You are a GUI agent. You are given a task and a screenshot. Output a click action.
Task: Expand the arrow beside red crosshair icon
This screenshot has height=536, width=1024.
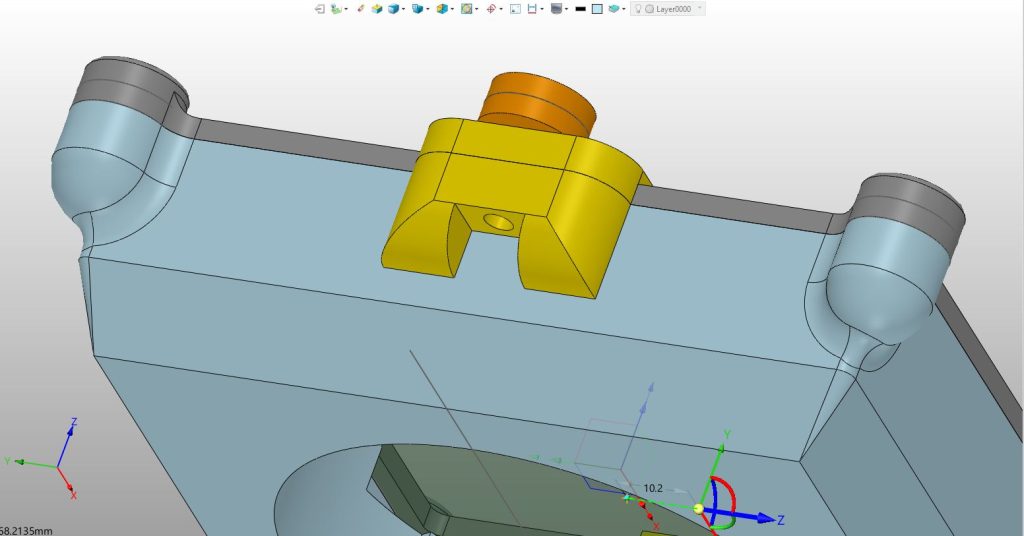click(501, 9)
